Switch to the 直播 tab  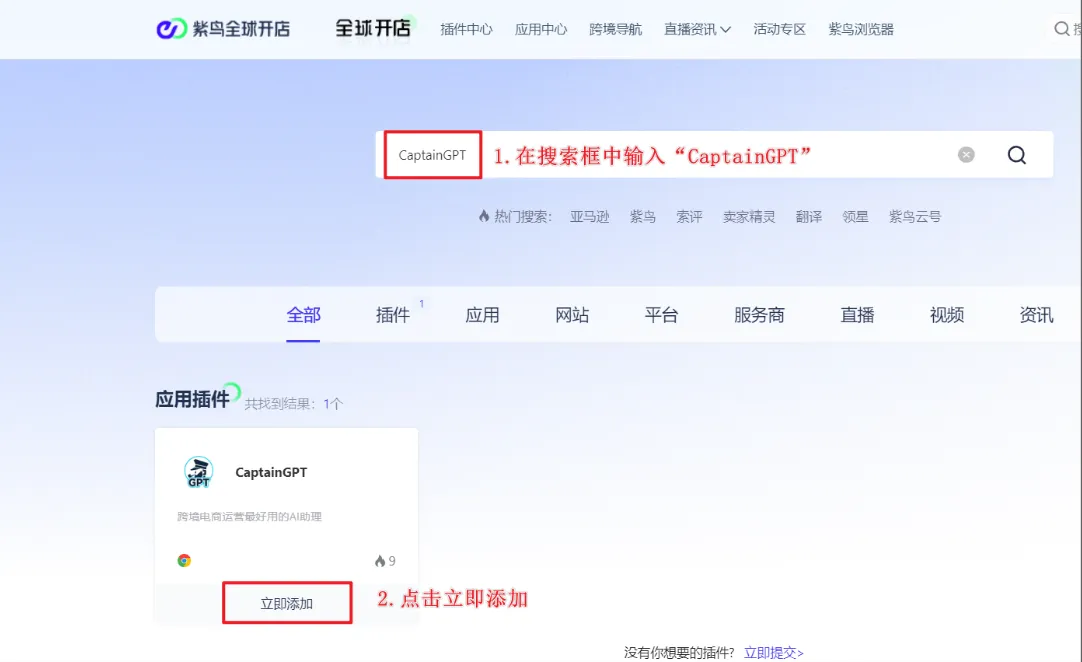tap(857, 315)
